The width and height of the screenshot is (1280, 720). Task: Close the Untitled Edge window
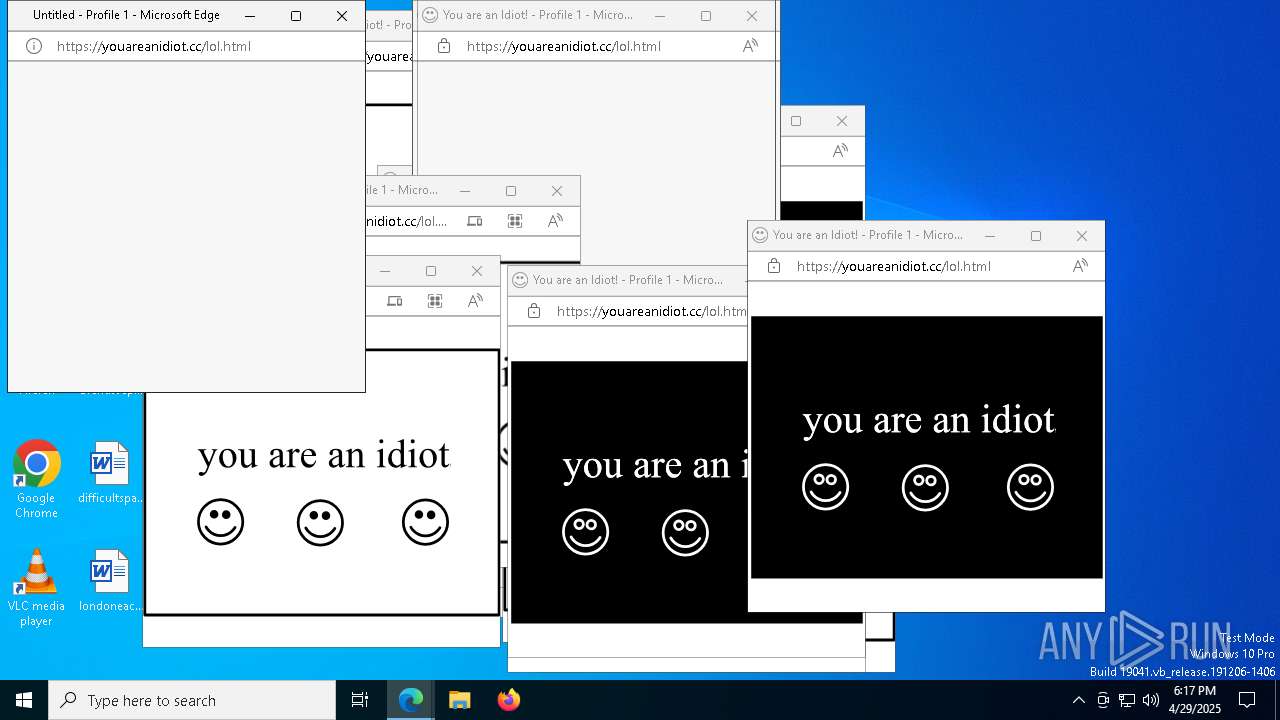pos(342,16)
